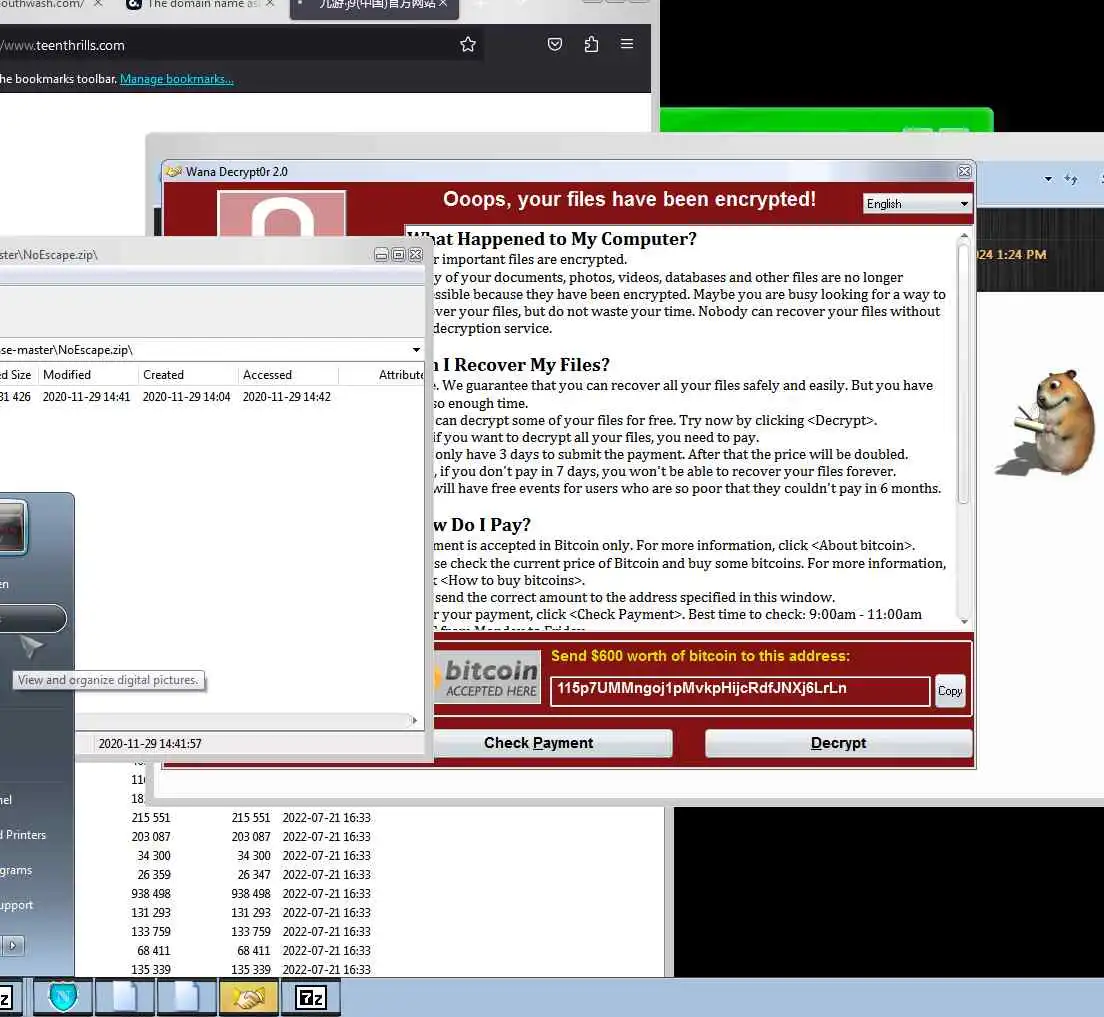Screen dimensions: 1104x1017
Task: Select the created date 2020-11-29 14:04 cell
Action: pyautogui.click(x=187, y=397)
